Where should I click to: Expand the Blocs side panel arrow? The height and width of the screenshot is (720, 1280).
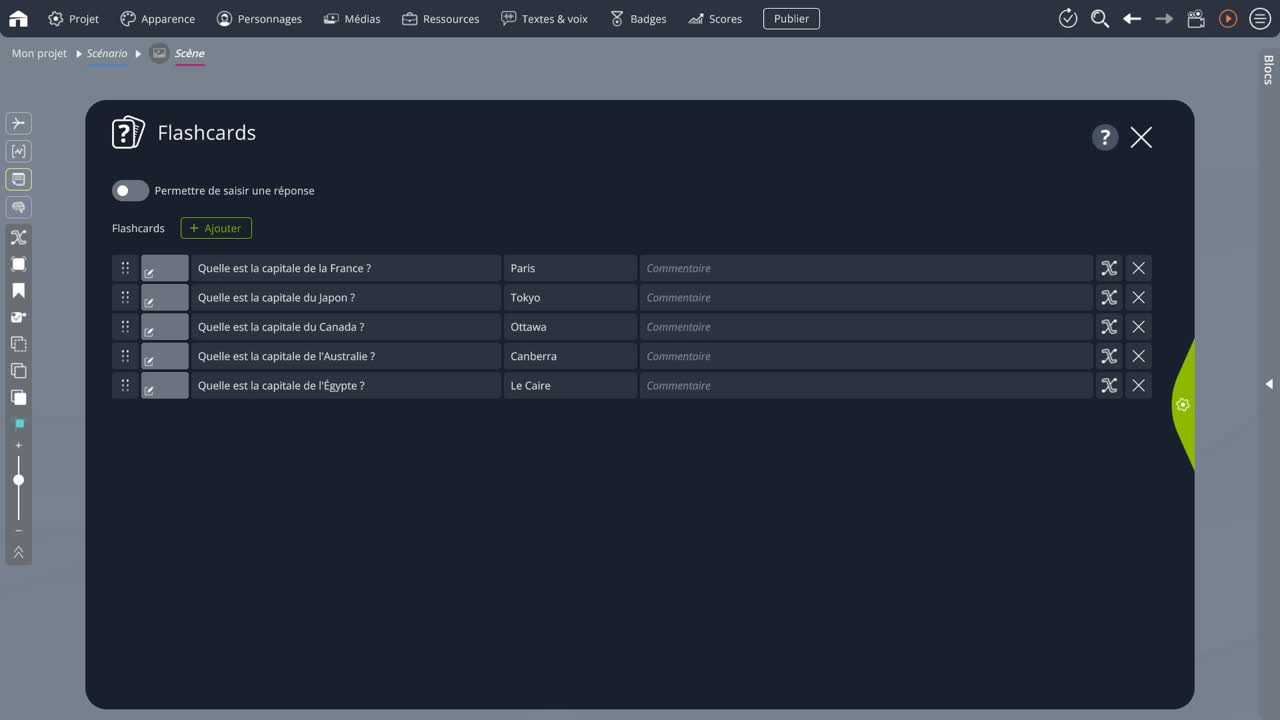(x=1269, y=384)
